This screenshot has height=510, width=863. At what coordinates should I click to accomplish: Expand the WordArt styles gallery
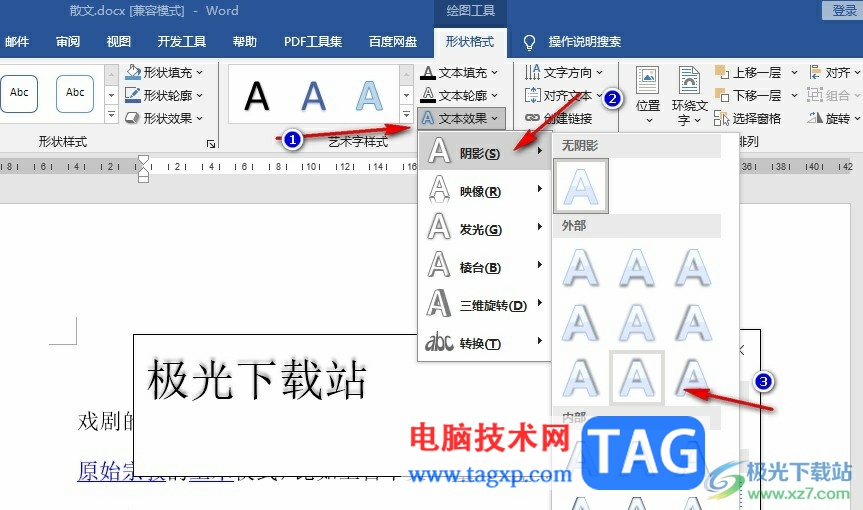(406, 114)
